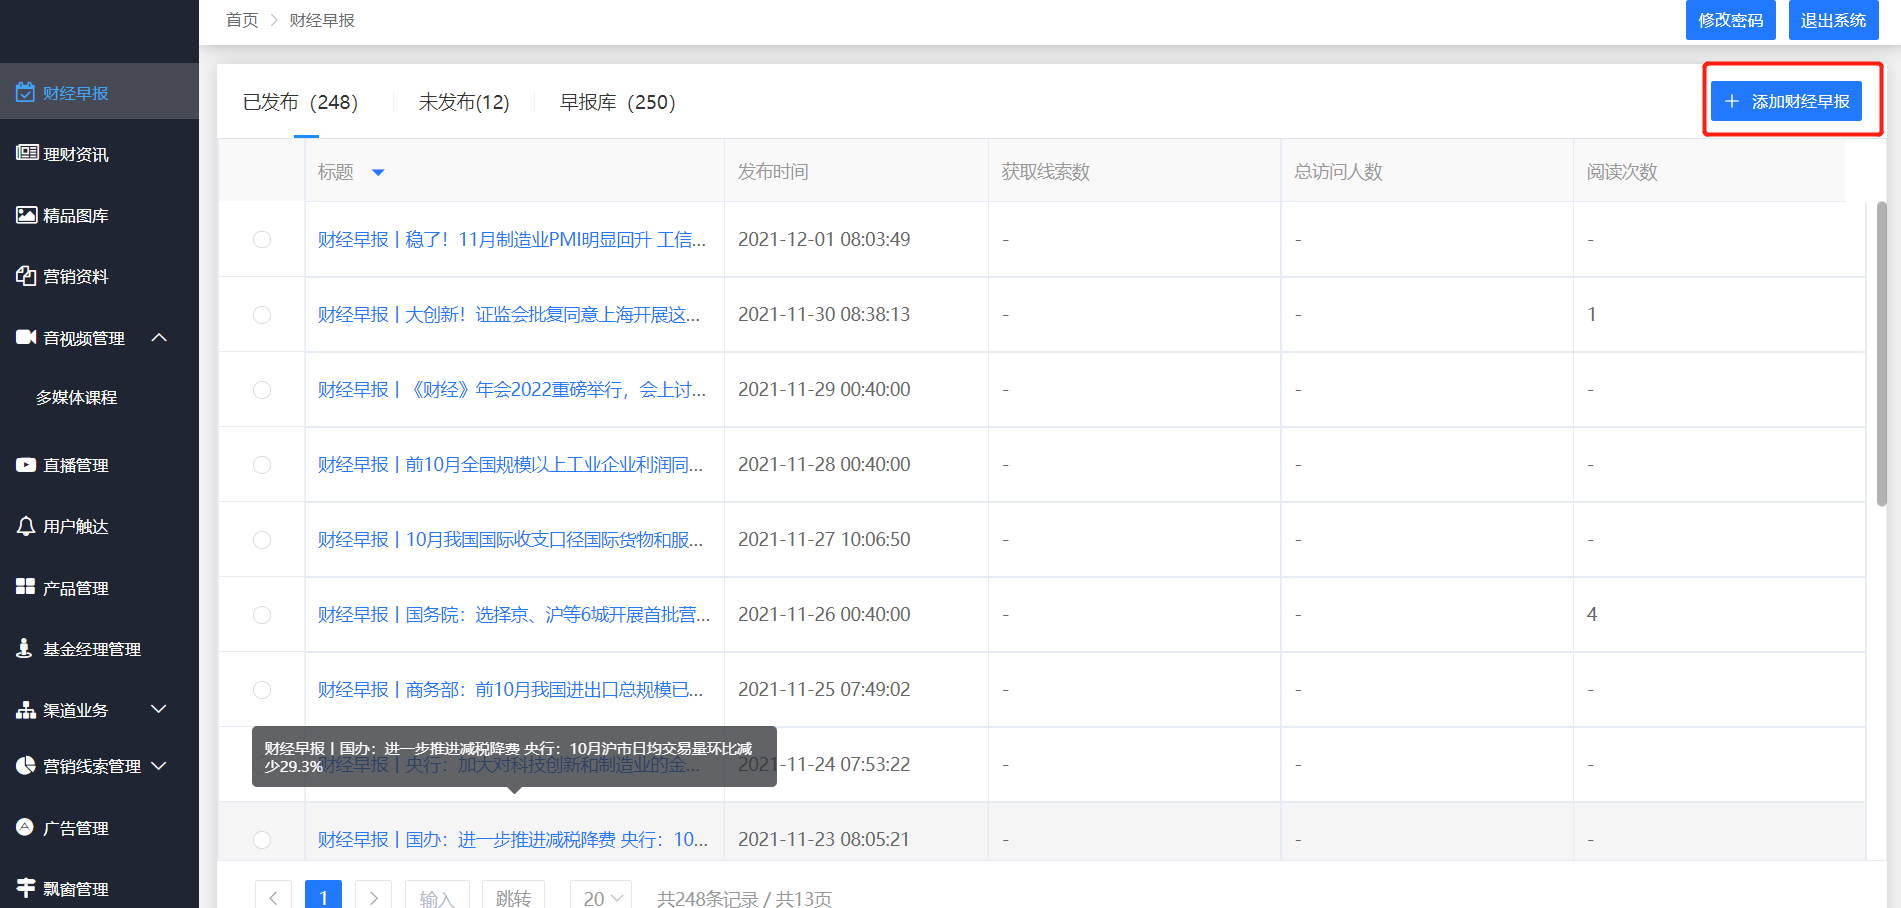This screenshot has width=1901, height=908.
Task: Select radio for 2021-11-30 08:38:13 row
Action: [x=262, y=314]
